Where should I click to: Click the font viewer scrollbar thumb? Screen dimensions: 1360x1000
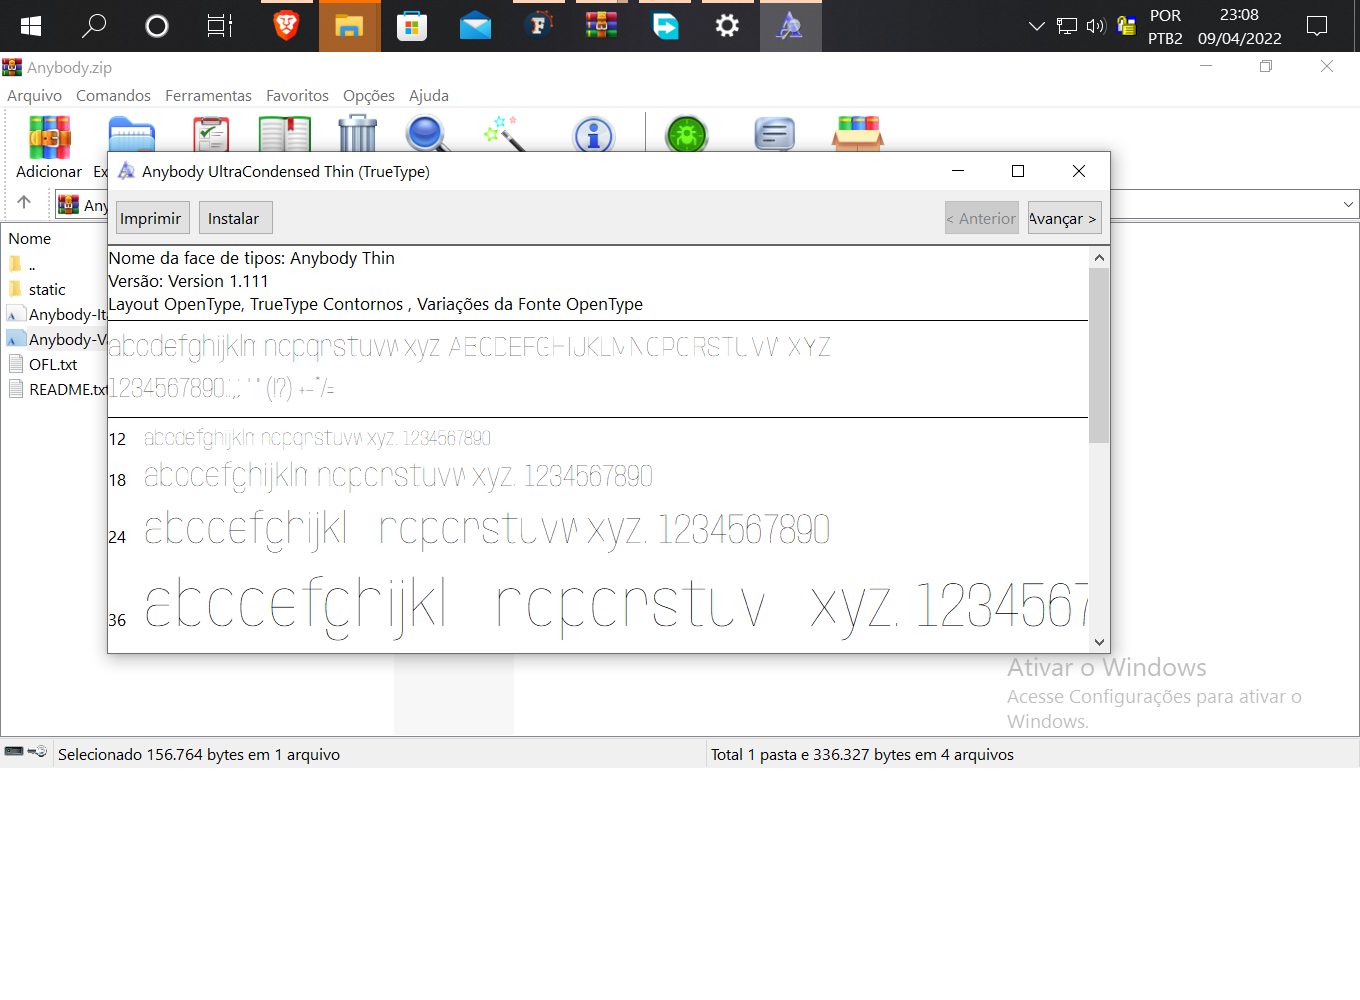[x=1099, y=355]
